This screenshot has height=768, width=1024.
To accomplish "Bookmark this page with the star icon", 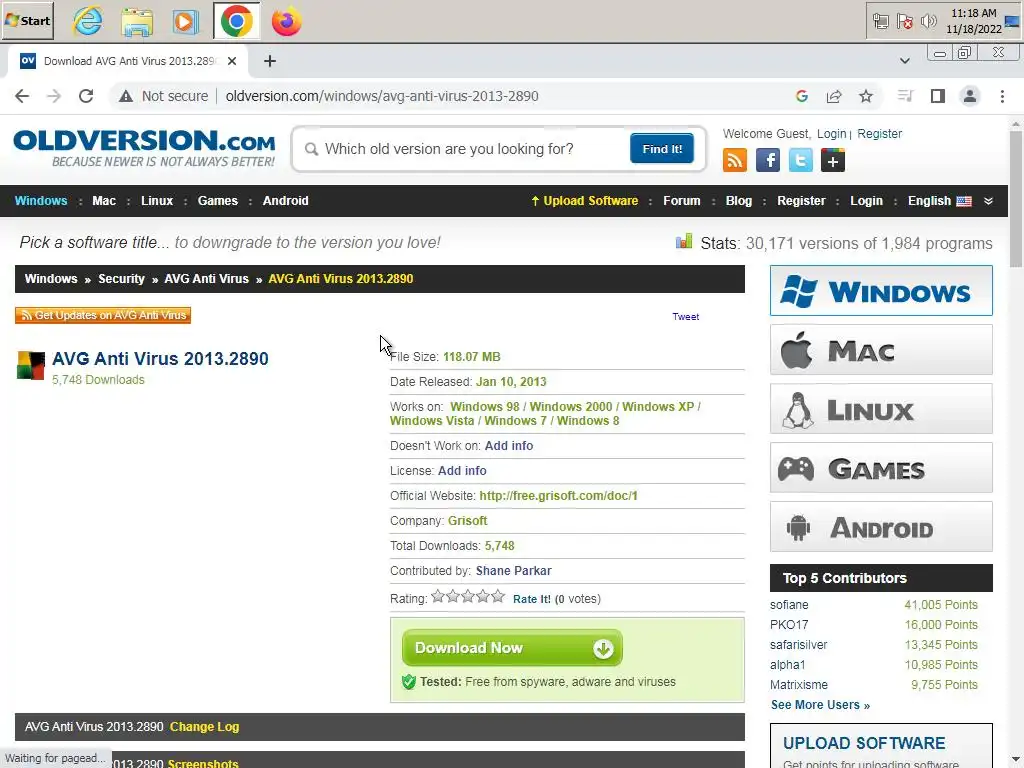I will (x=866, y=97).
